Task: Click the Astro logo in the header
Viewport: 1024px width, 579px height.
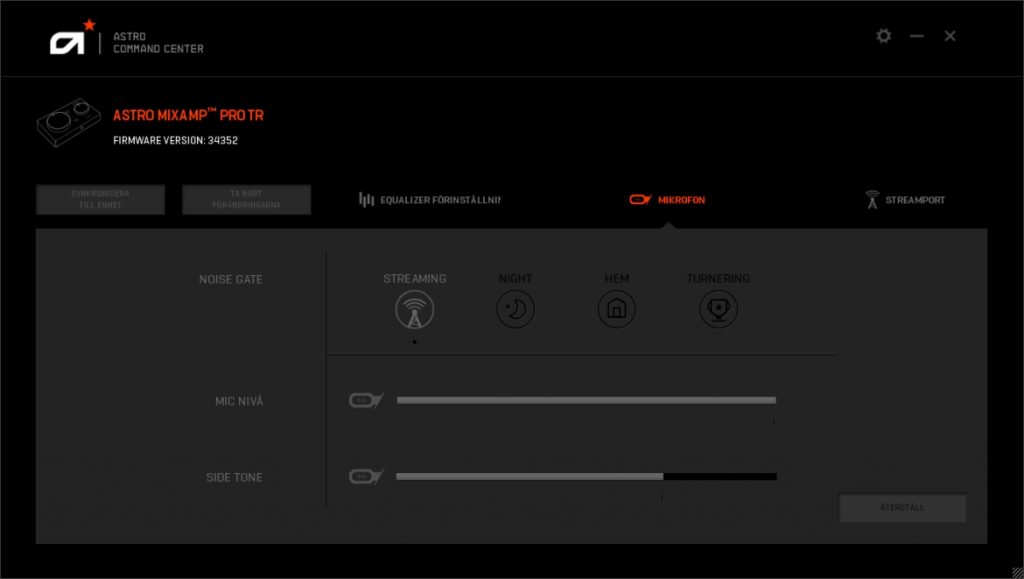Action: 72,37
